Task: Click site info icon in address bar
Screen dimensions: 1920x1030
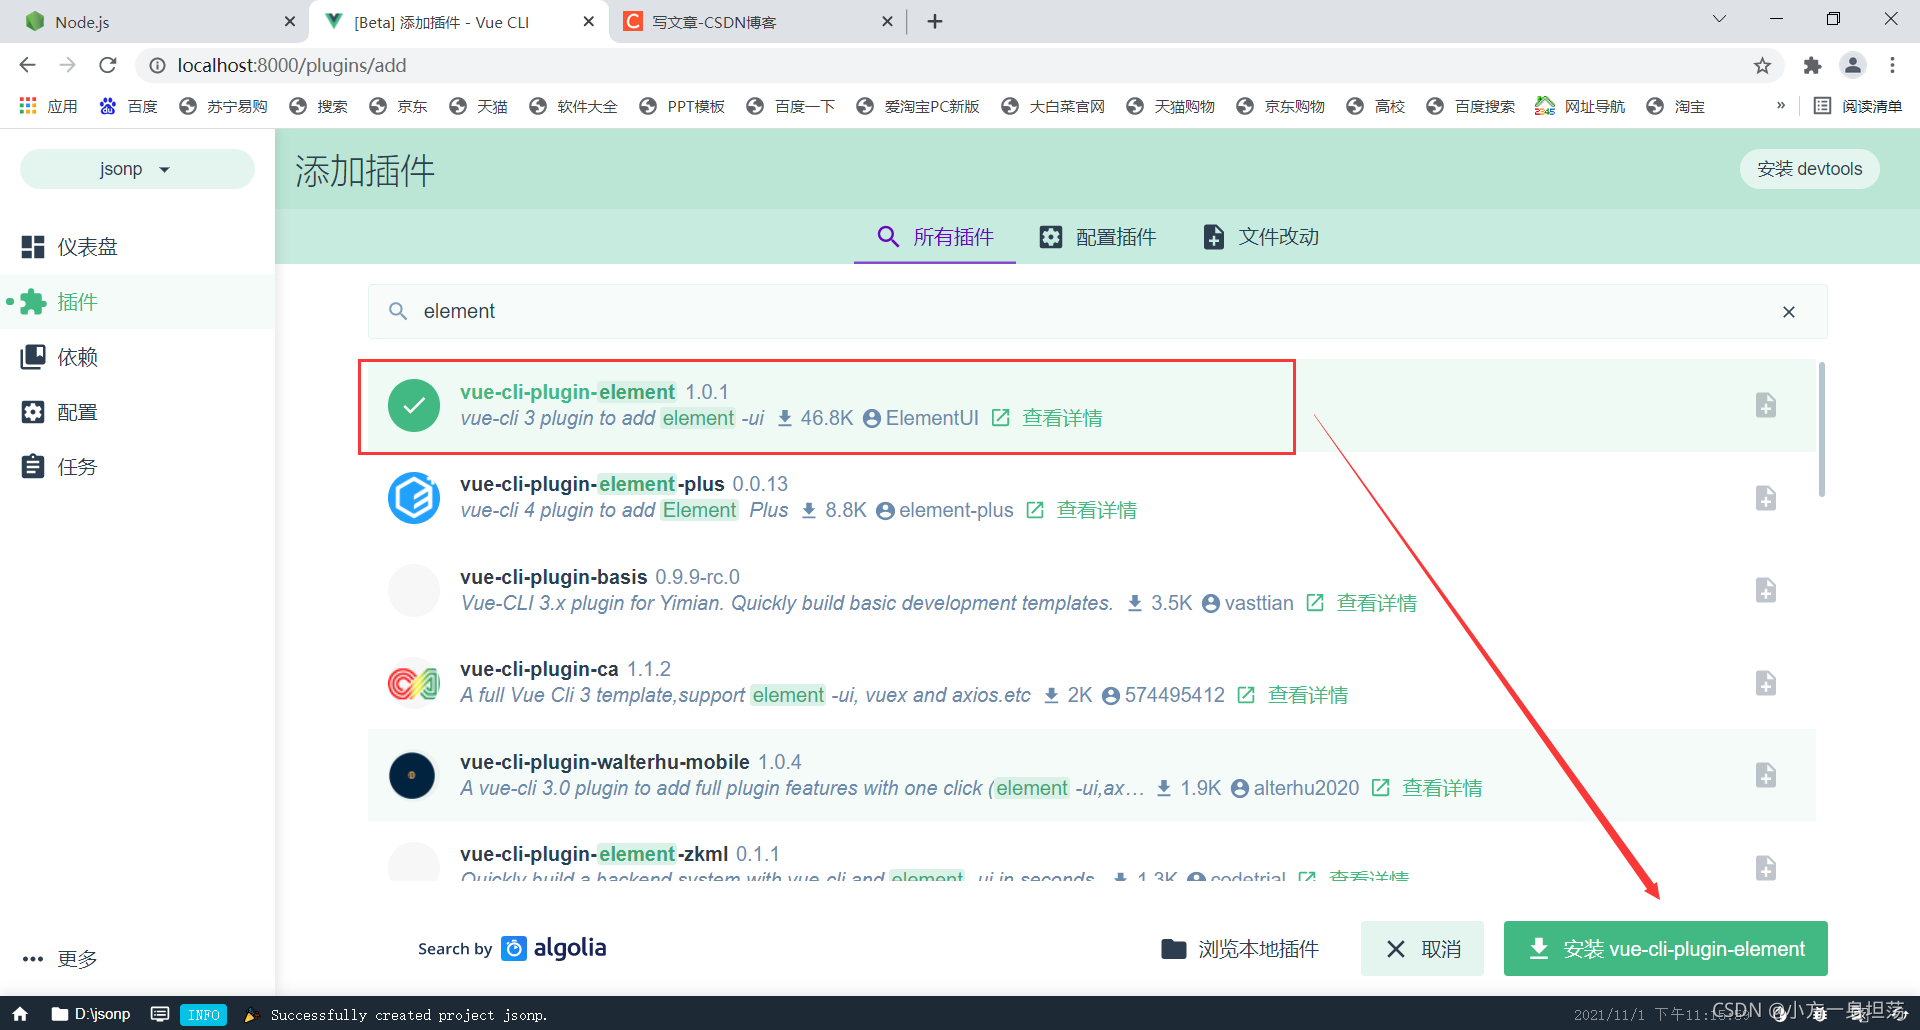Action: coord(157,65)
